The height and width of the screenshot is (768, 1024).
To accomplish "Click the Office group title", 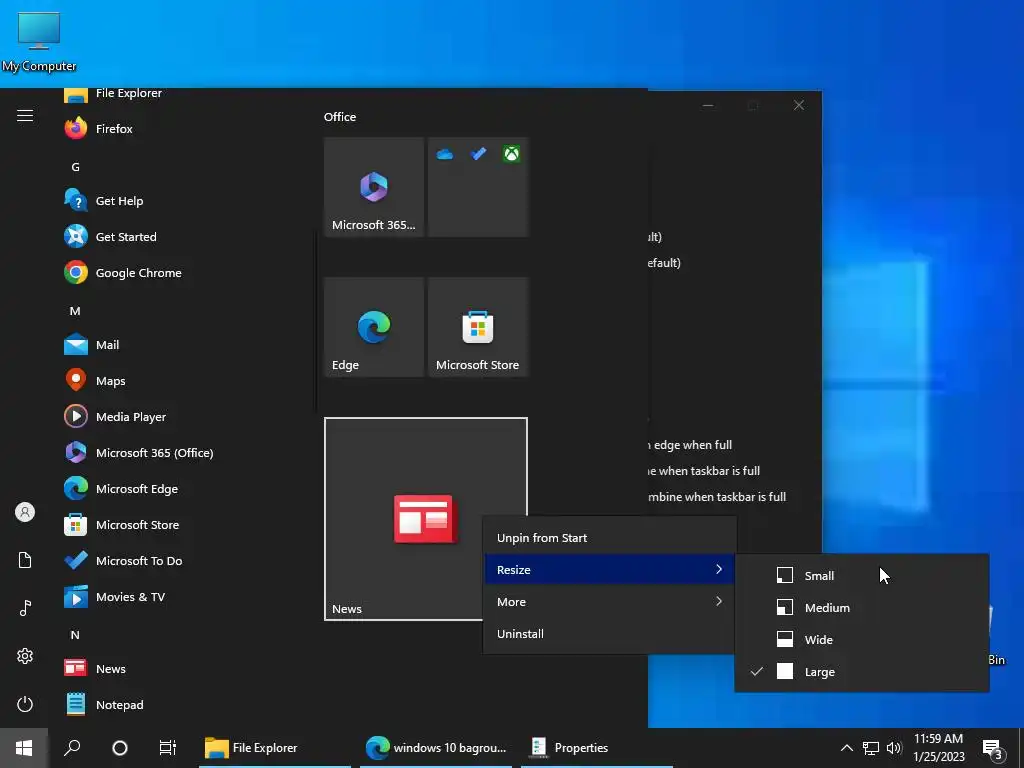I will point(340,117).
